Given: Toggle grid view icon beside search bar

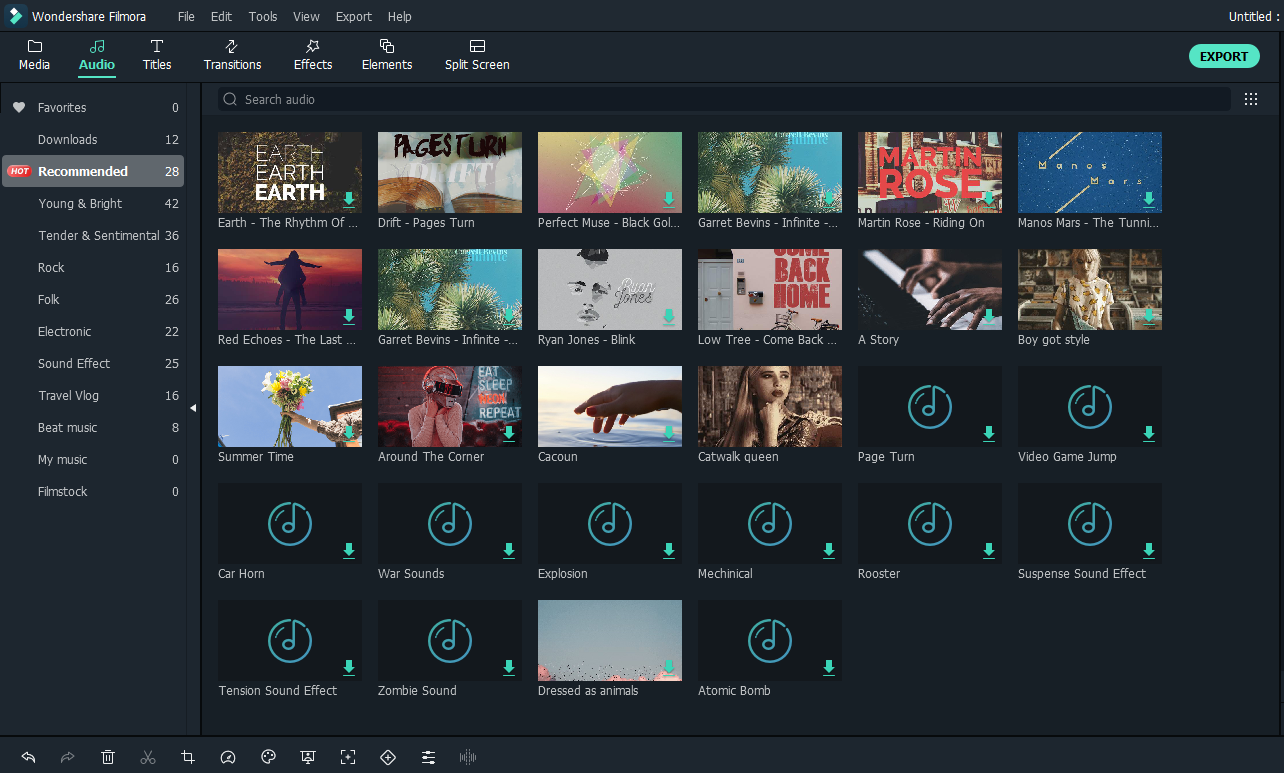Looking at the screenshot, I should (x=1251, y=99).
